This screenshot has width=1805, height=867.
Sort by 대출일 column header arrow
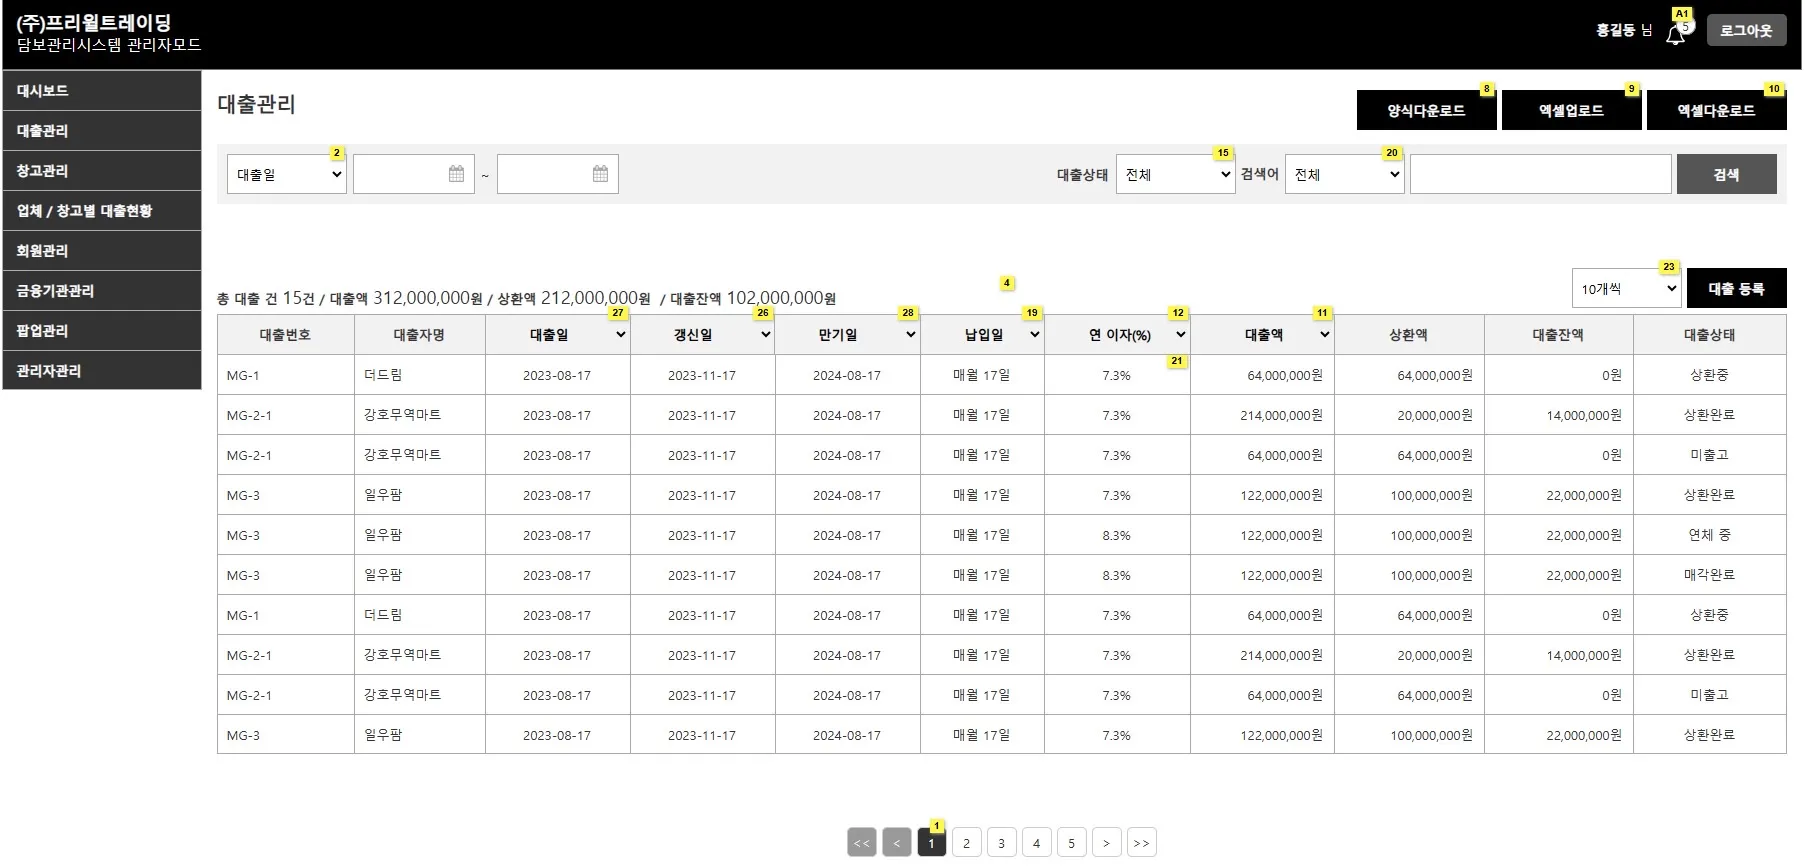pos(620,335)
